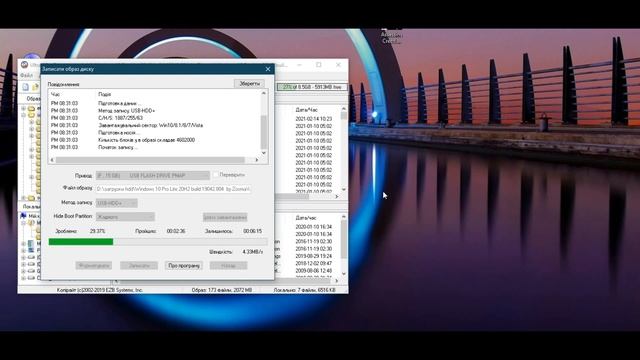This screenshot has height=360, width=640.
Task: Click the capacity bar showing 27% of 8.5GB
Action: pos(312,87)
